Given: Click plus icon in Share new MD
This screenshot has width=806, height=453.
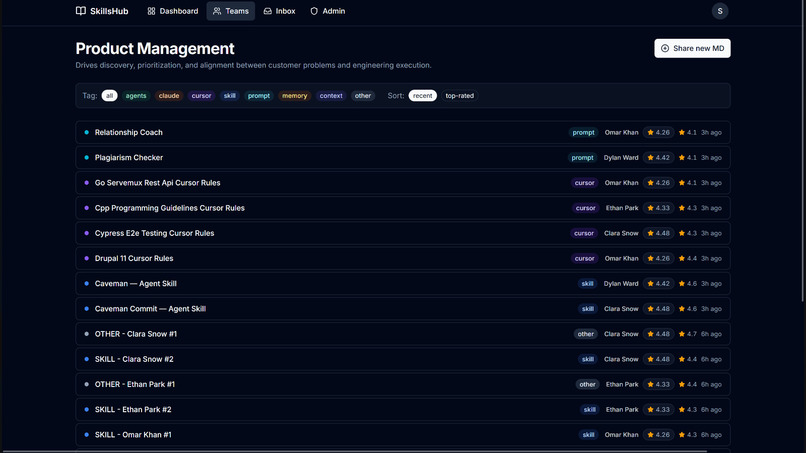Looking at the screenshot, I should [x=665, y=48].
